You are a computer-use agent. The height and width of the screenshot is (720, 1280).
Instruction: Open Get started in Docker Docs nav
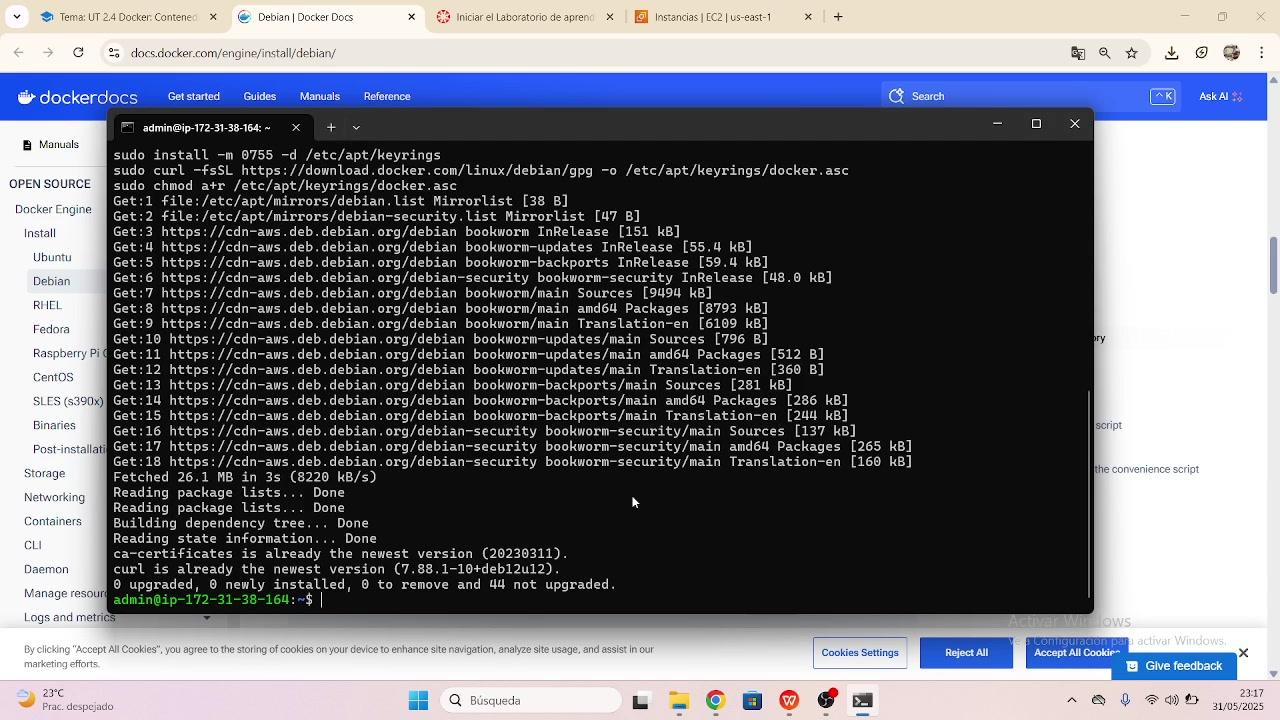tap(194, 97)
